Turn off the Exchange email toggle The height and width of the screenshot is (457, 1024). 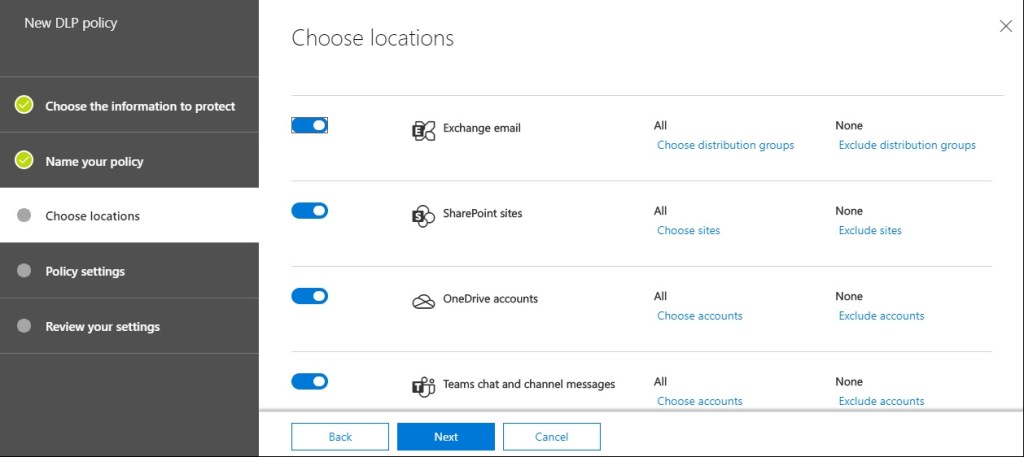tap(310, 126)
